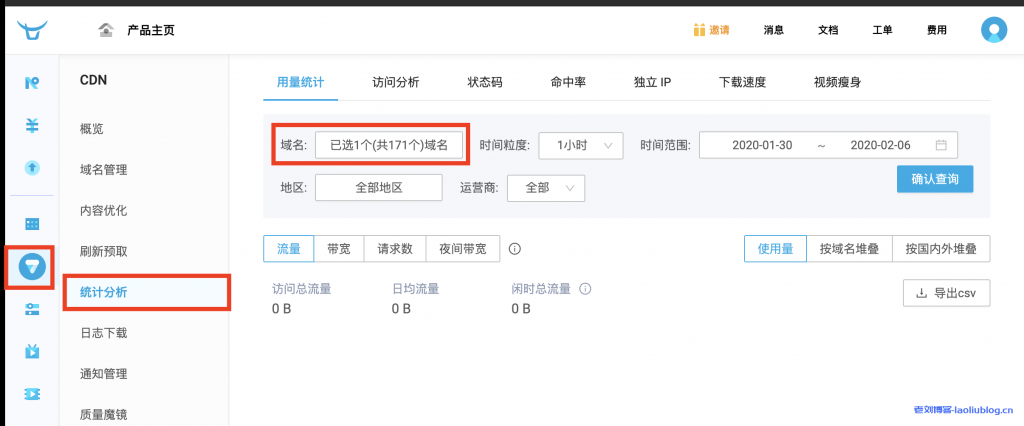This screenshot has height=426, width=1024.
Task: Click the 导出csv export button
Action: pyautogui.click(x=946, y=294)
